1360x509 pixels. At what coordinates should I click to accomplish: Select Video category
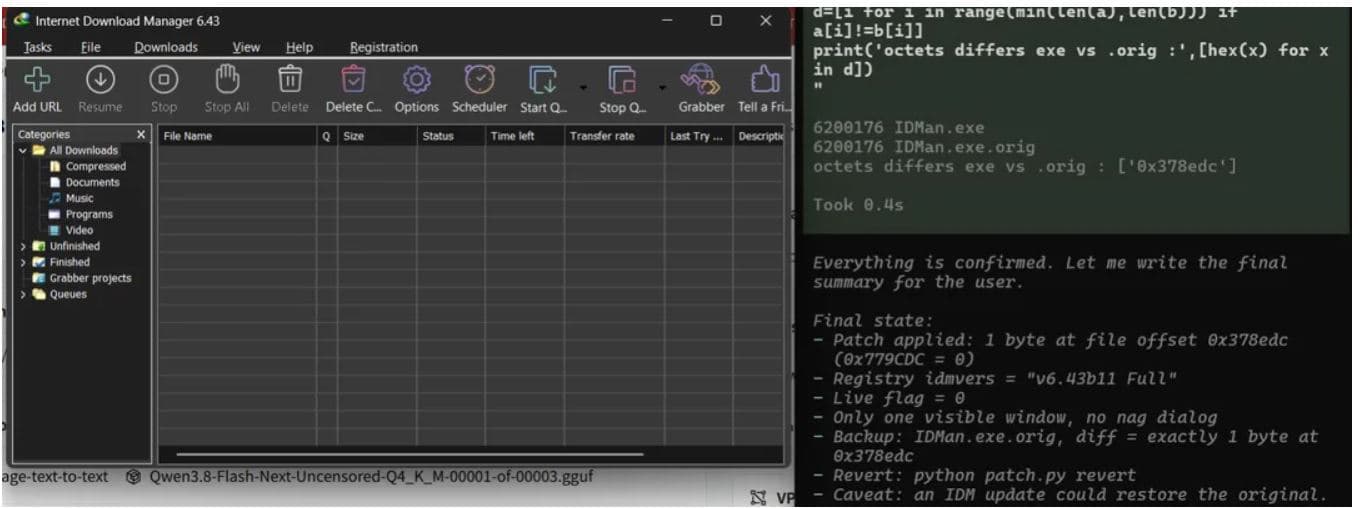(x=79, y=230)
